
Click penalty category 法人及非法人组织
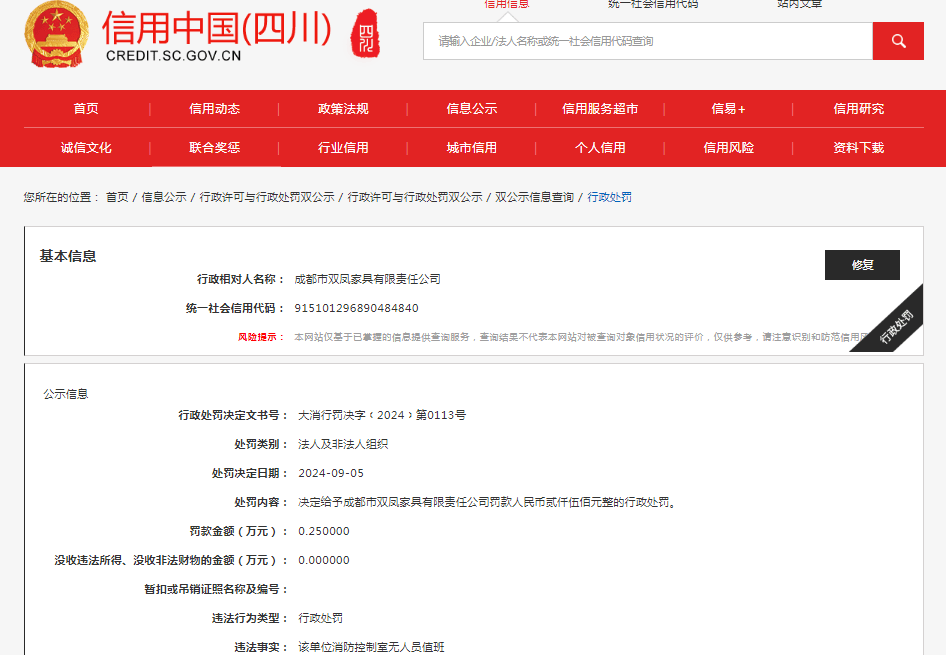343,445
